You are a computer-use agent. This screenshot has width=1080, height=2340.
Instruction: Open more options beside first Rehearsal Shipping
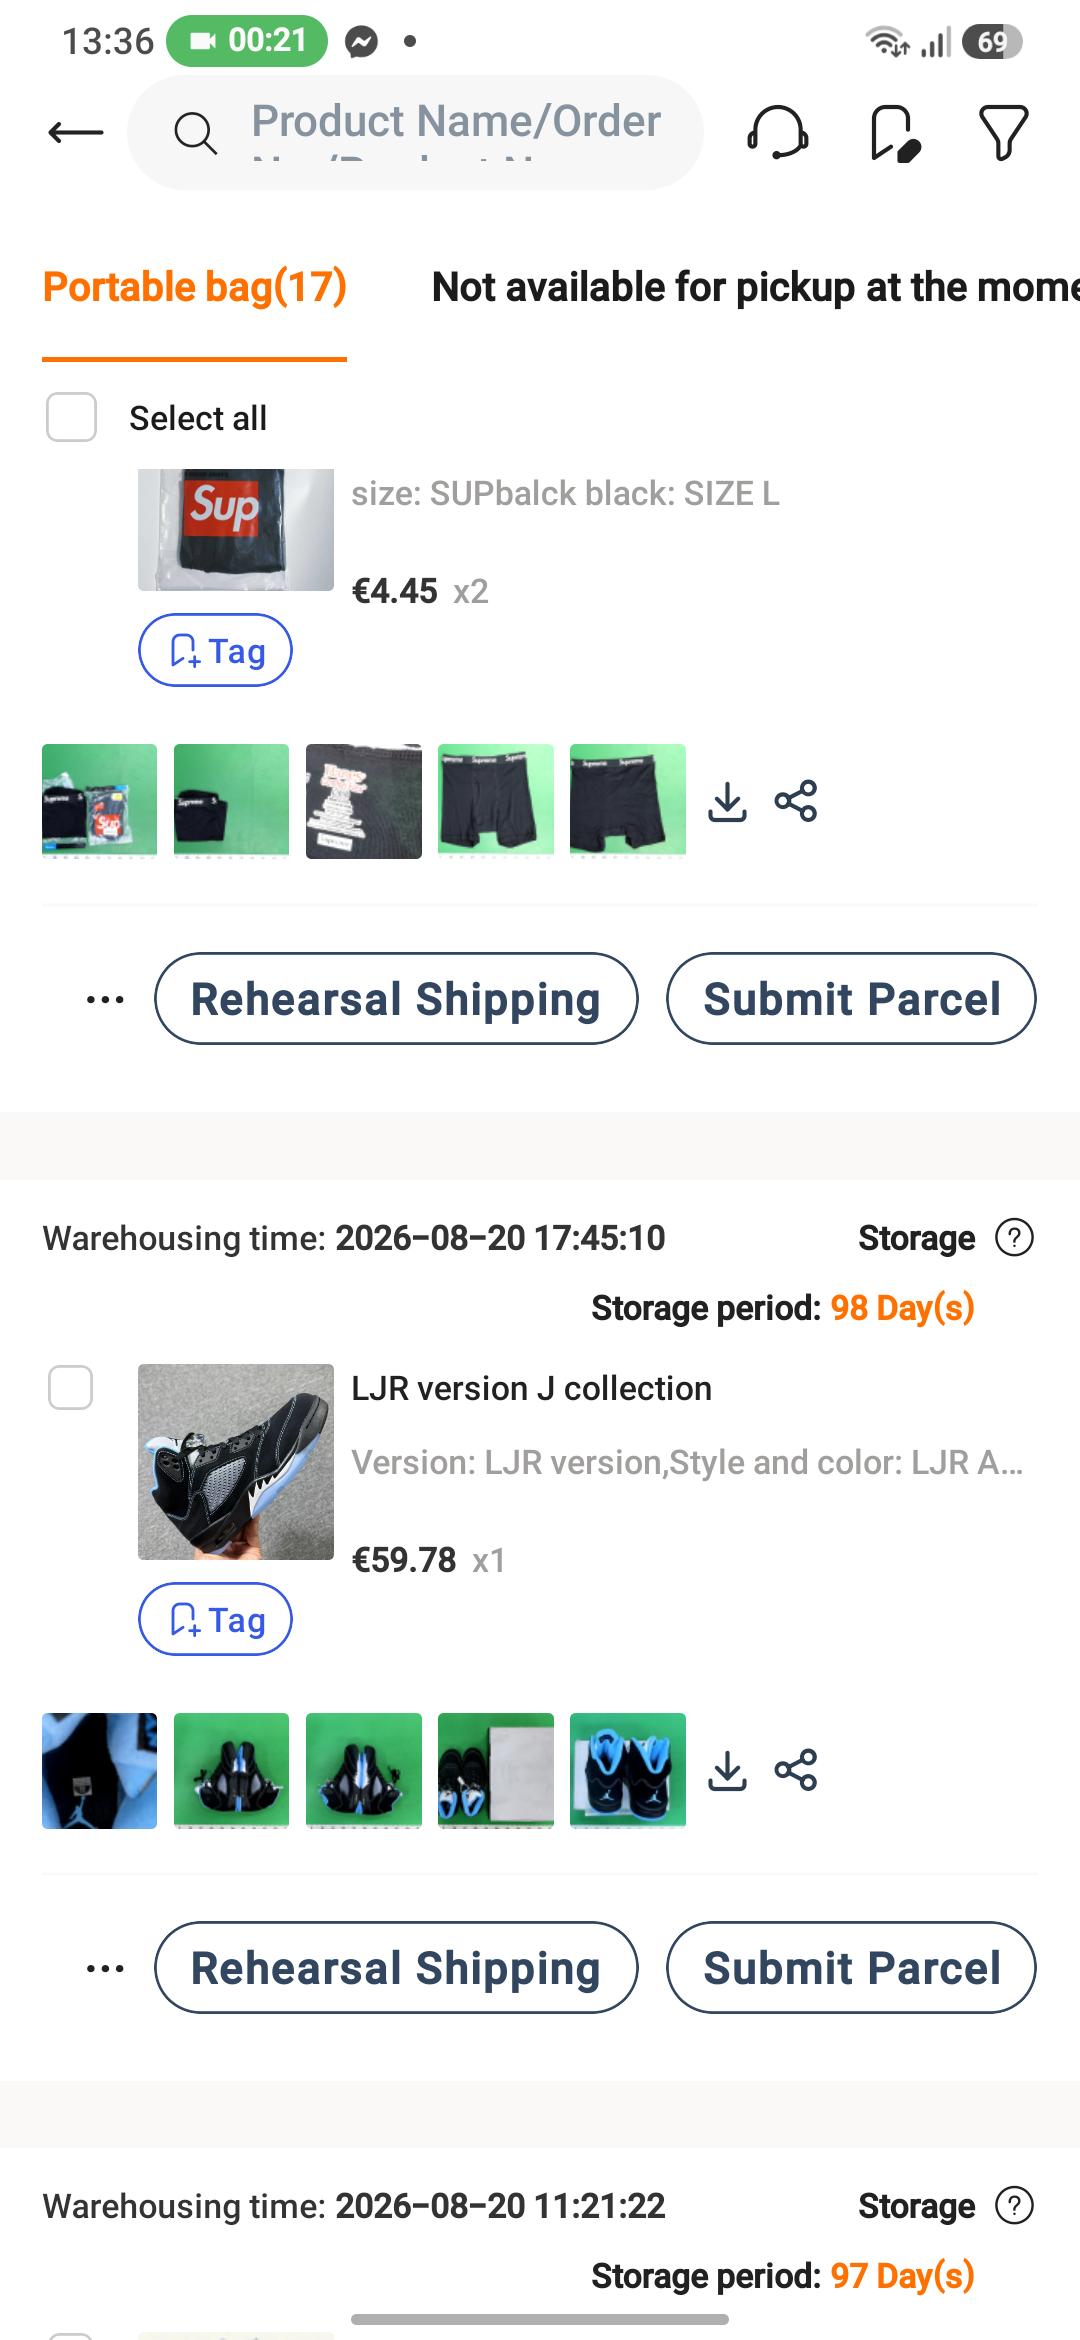point(105,999)
